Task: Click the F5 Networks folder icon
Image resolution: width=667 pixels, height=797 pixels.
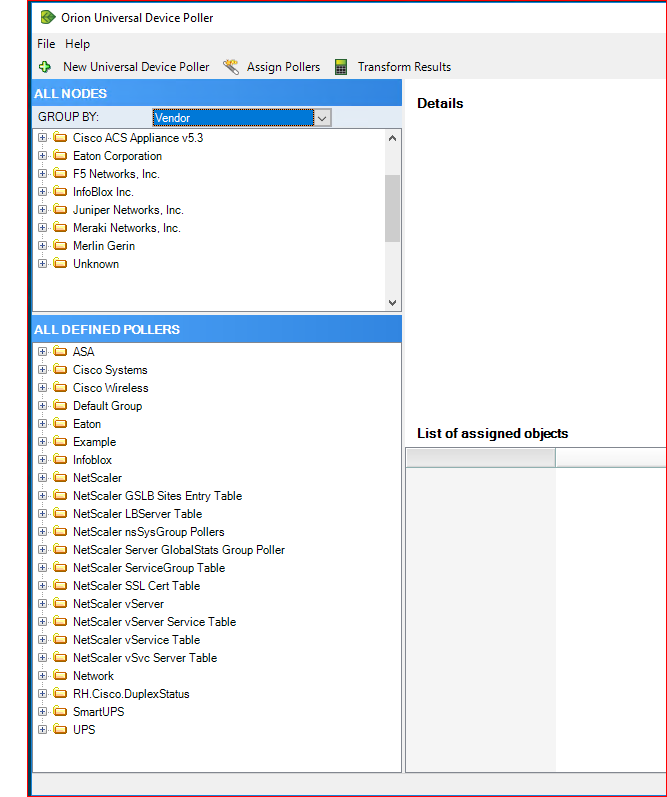Action: tap(60, 173)
